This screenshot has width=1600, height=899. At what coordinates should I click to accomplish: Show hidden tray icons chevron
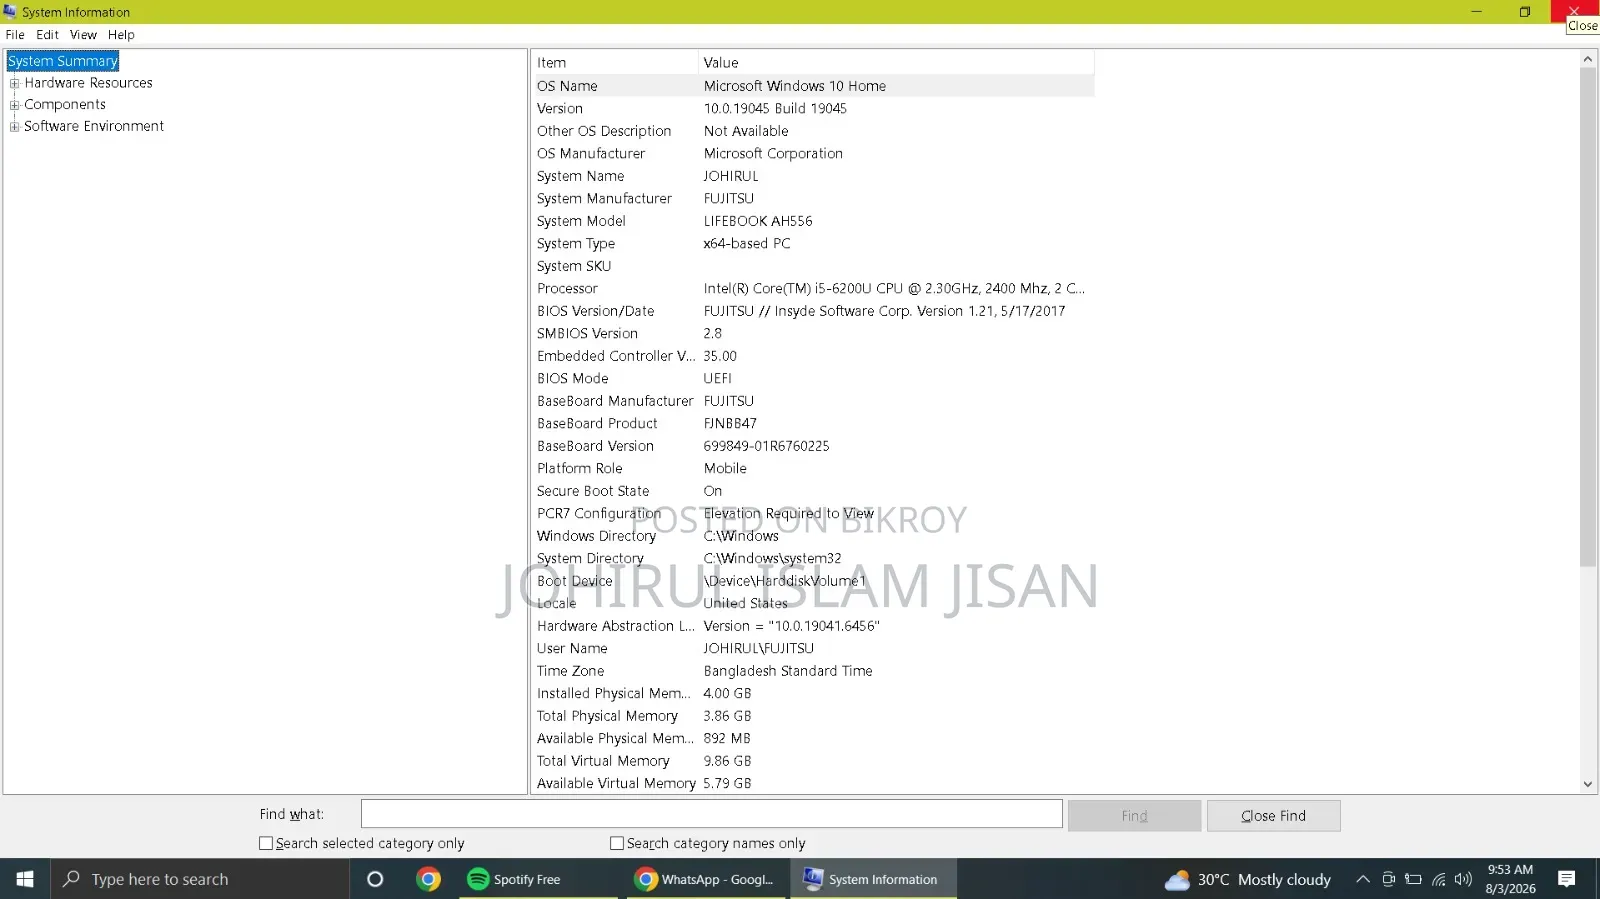point(1362,879)
